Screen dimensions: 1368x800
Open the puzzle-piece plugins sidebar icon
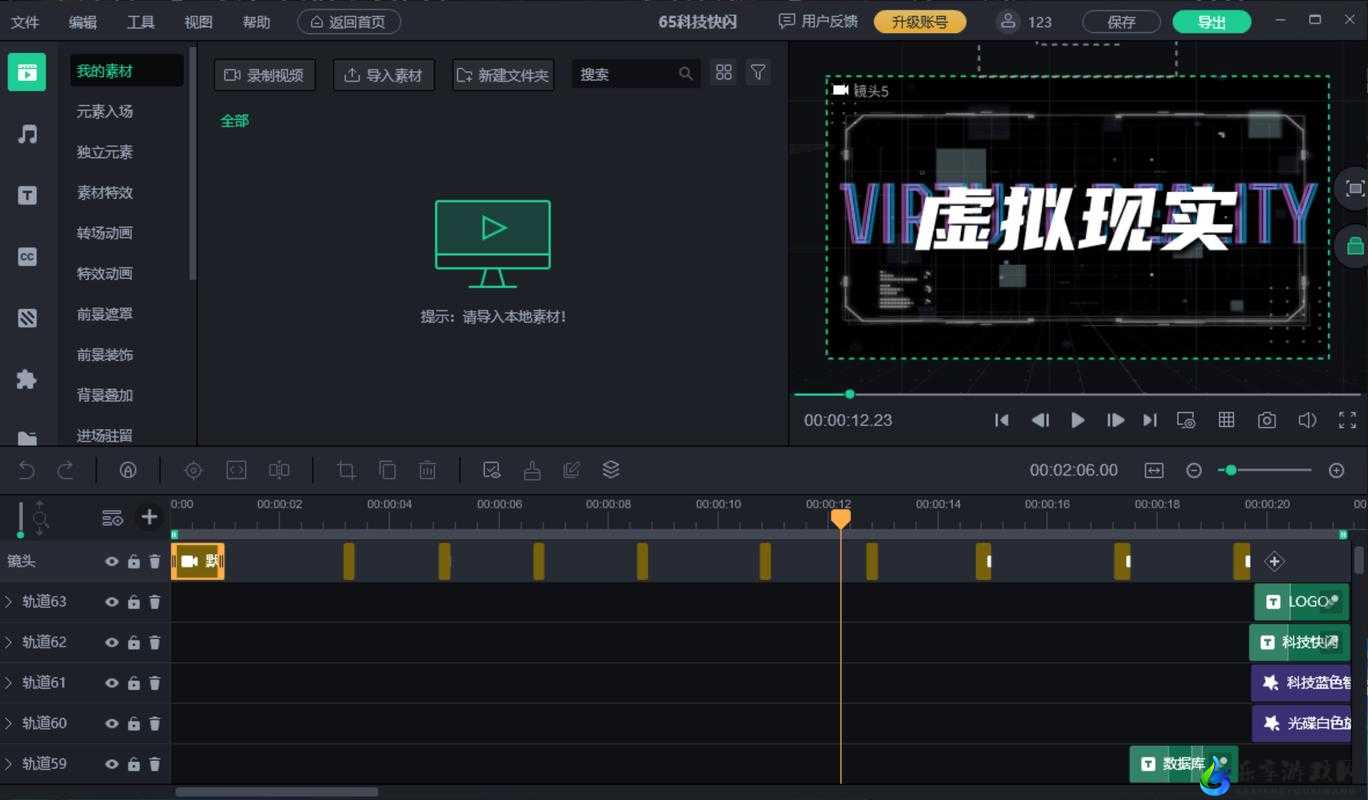click(27, 379)
